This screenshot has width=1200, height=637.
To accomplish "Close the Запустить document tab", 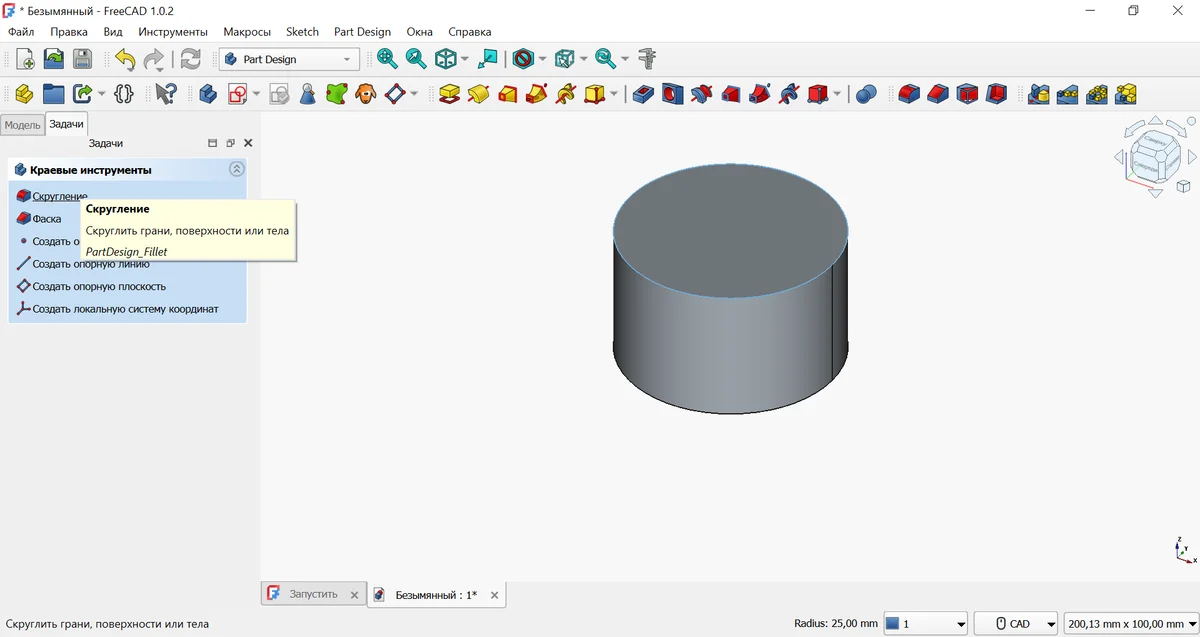I will (x=354, y=595).
